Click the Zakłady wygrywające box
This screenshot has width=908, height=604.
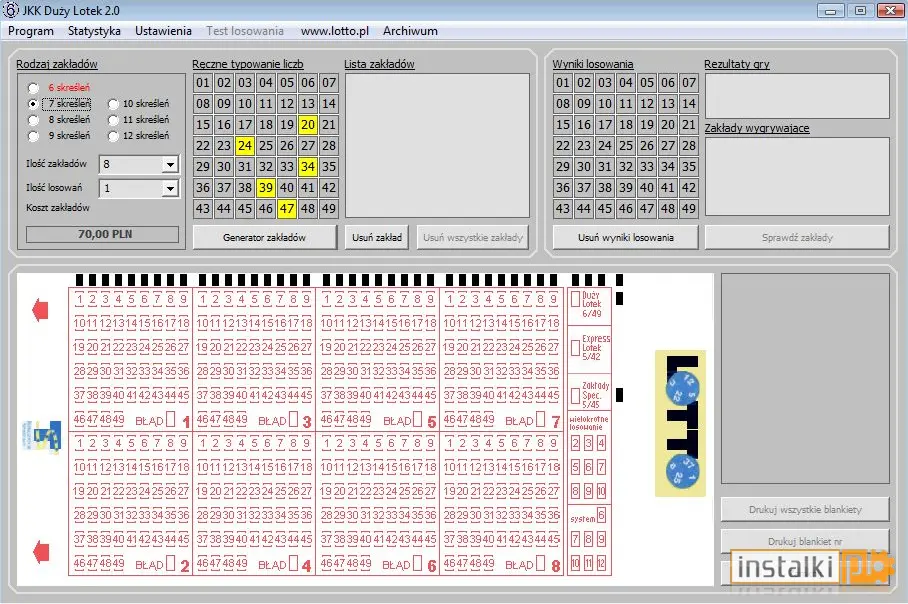click(x=797, y=176)
